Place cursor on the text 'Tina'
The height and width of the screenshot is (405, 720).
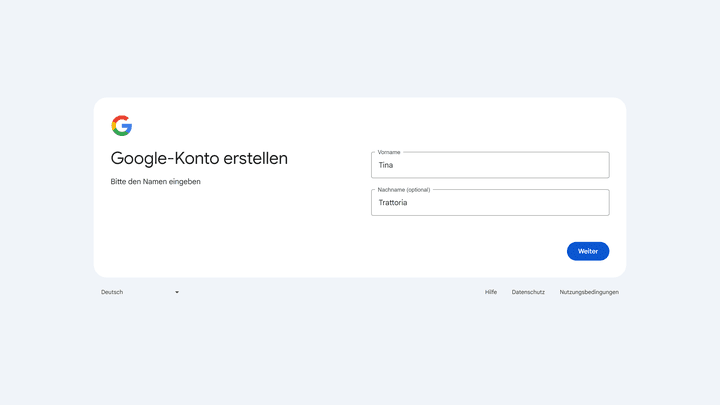[x=386, y=166]
